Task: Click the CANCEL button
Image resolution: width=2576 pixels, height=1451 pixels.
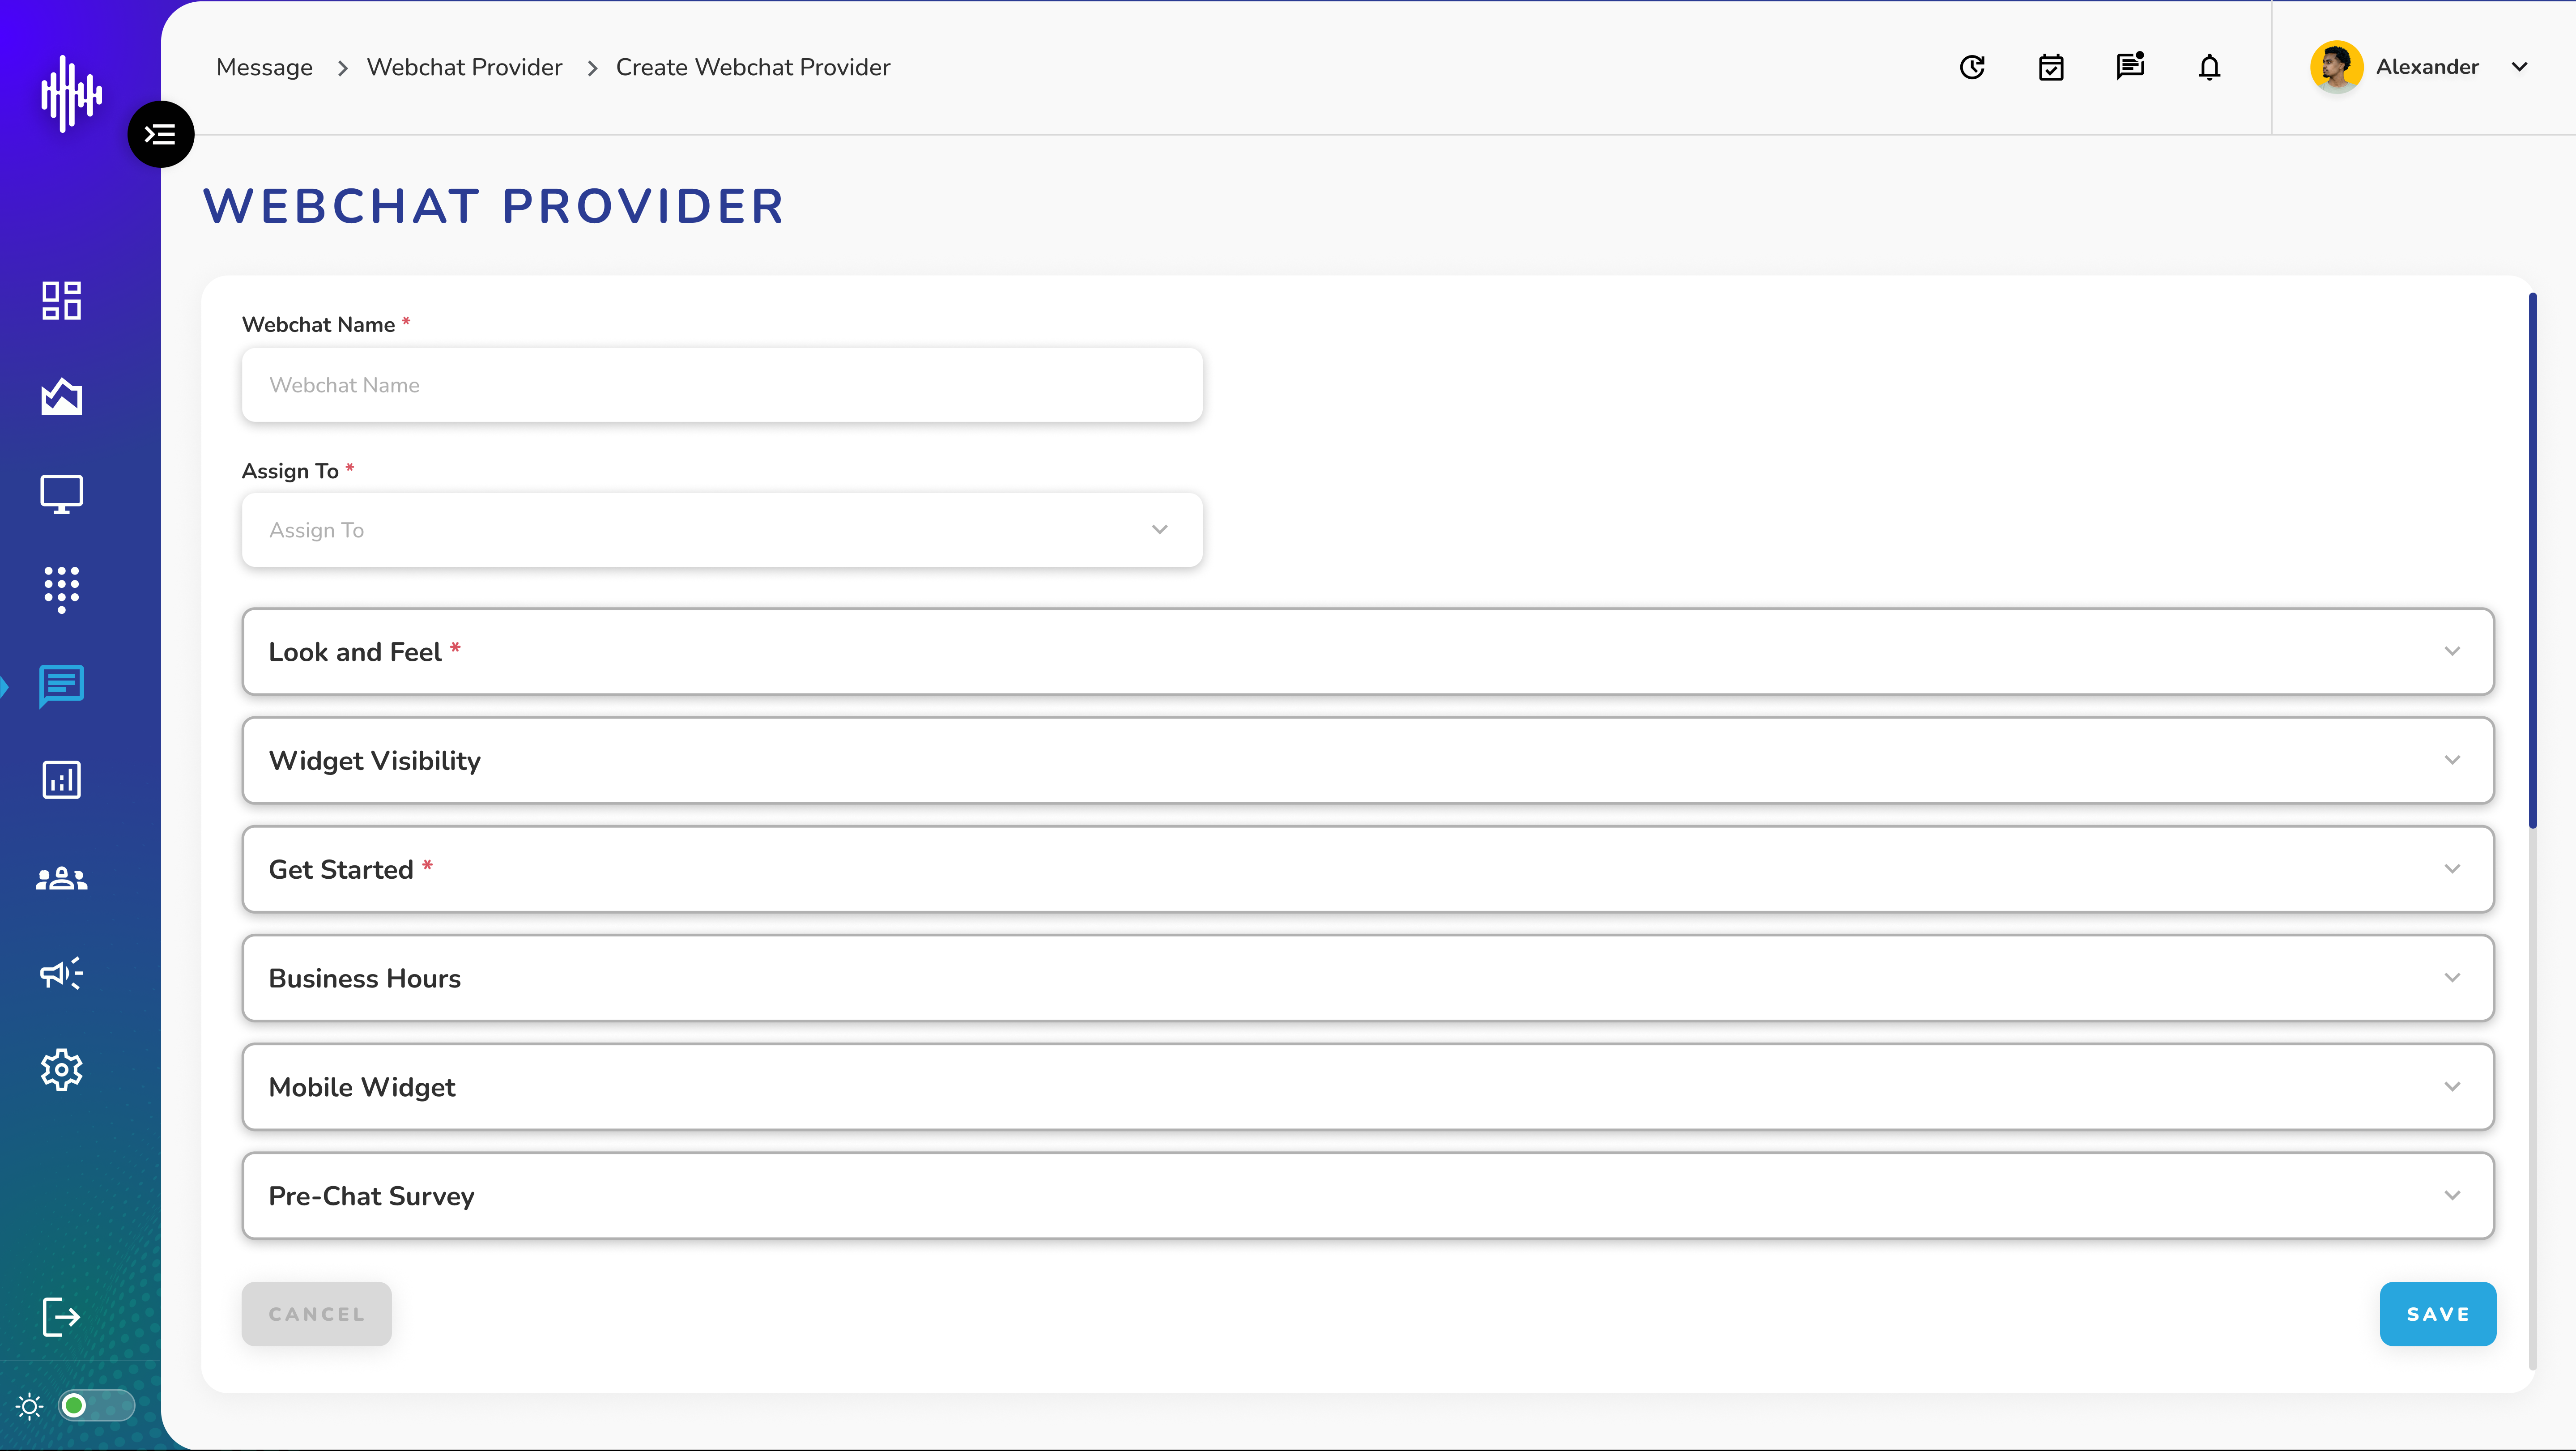Action: [x=316, y=1314]
